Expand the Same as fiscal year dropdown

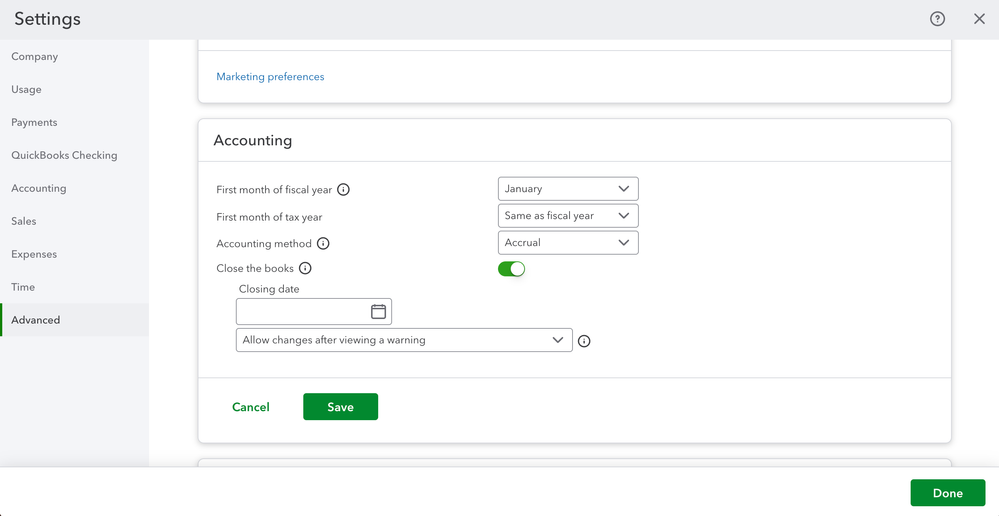click(567, 216)
